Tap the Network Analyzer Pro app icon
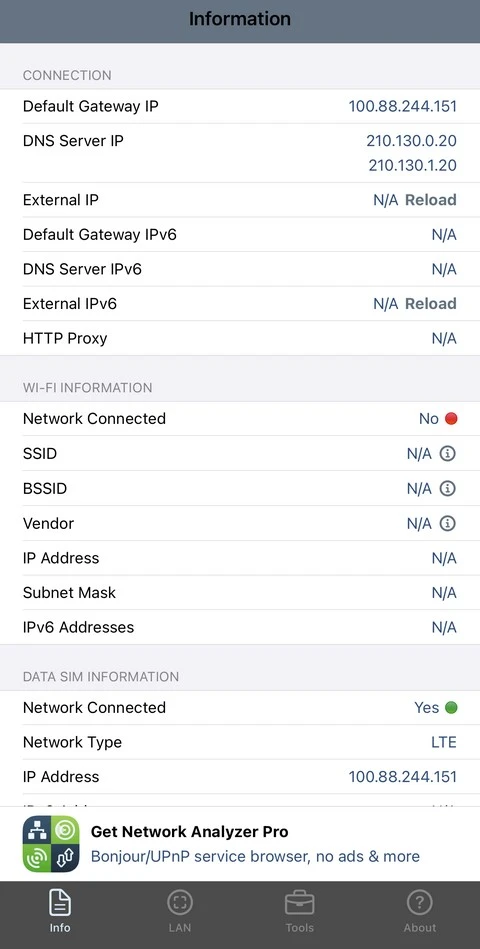 51,844
